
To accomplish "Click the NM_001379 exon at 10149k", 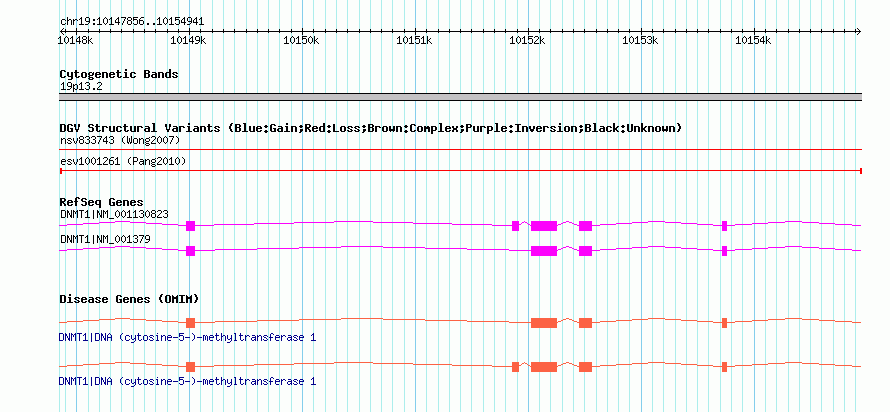I will (x=190, y=251).
